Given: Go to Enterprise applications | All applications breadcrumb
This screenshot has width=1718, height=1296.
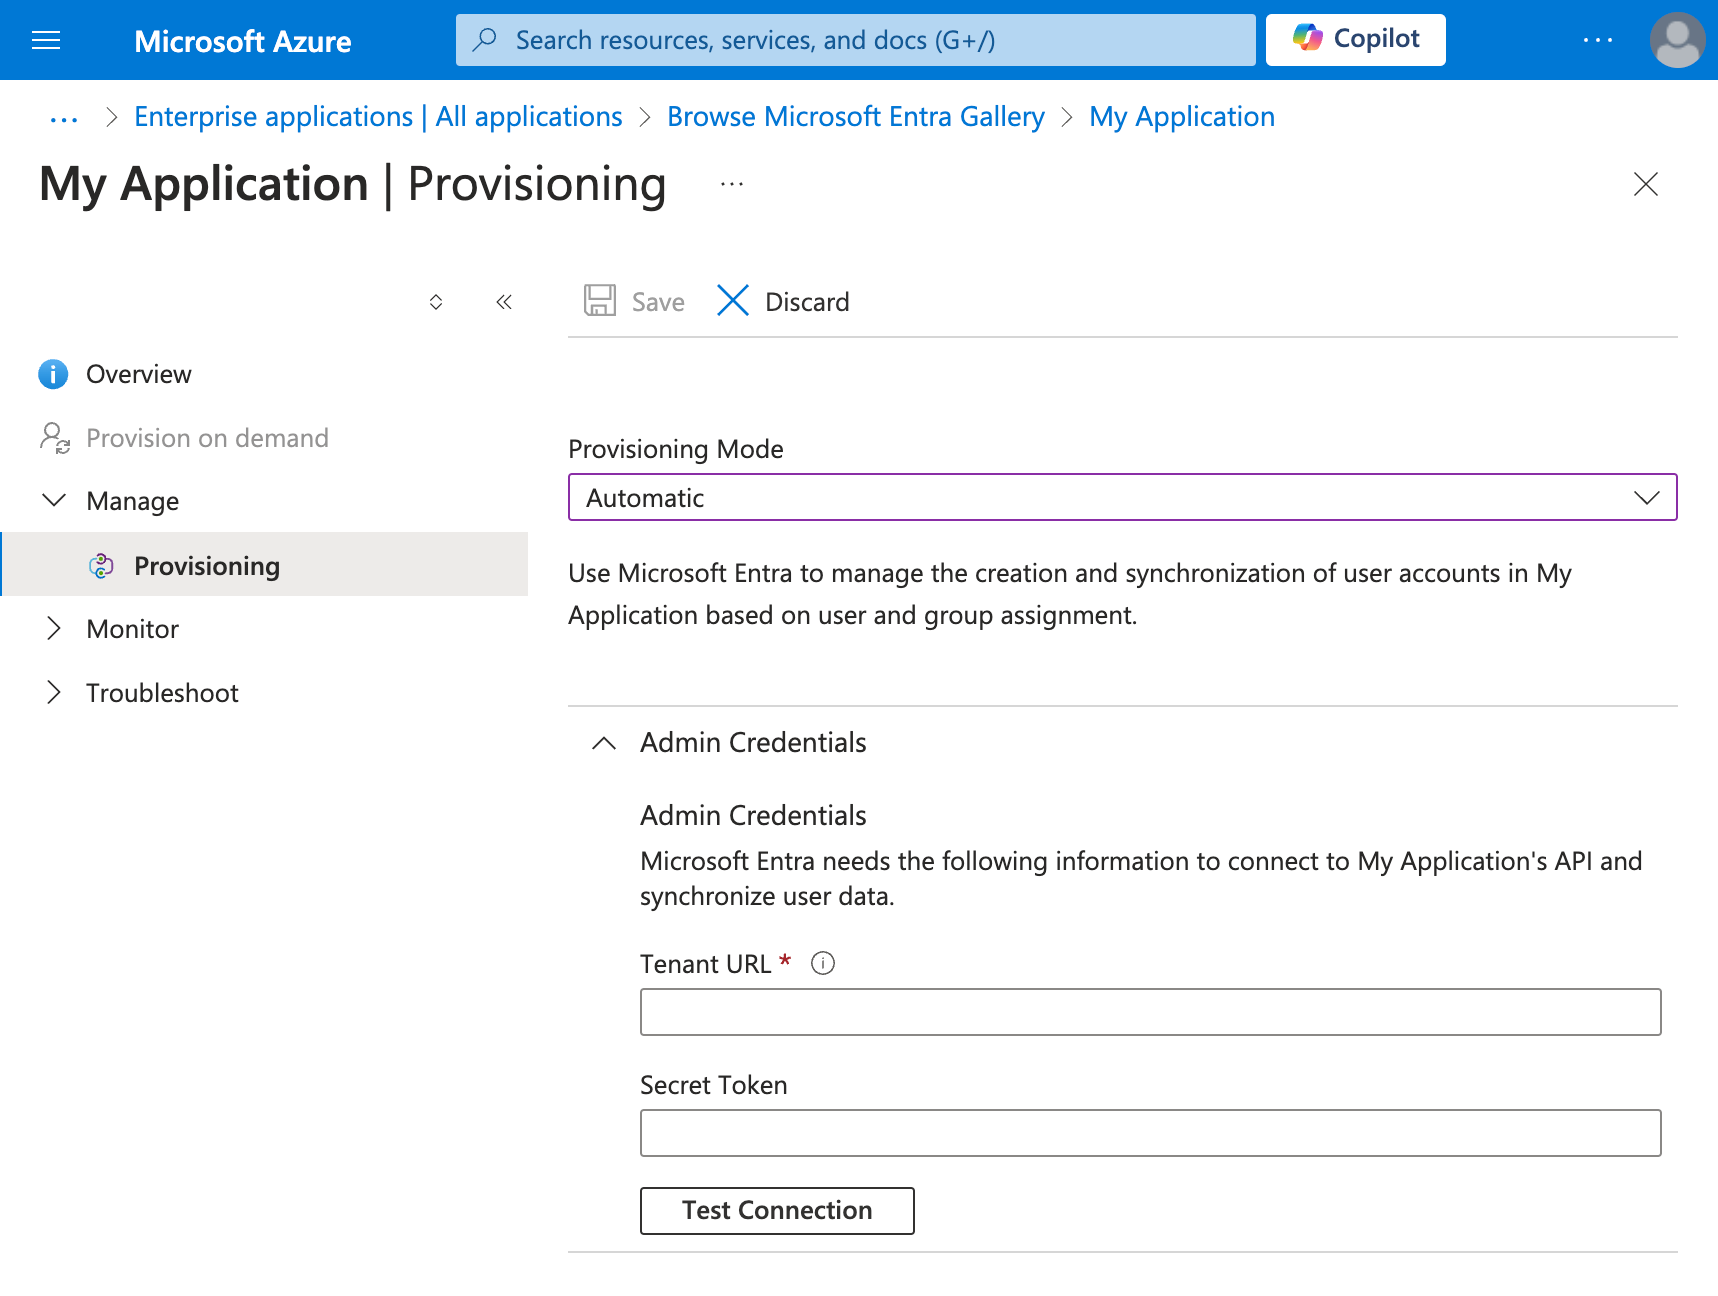Looking at the screenshot, I should (x=378, y=117).
